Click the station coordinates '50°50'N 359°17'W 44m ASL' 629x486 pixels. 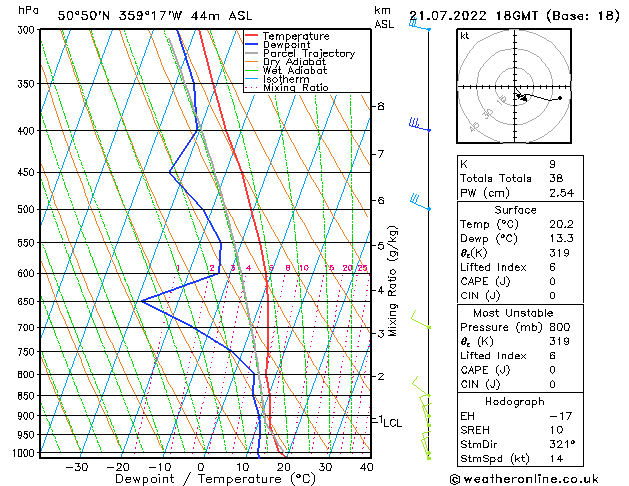155,16
